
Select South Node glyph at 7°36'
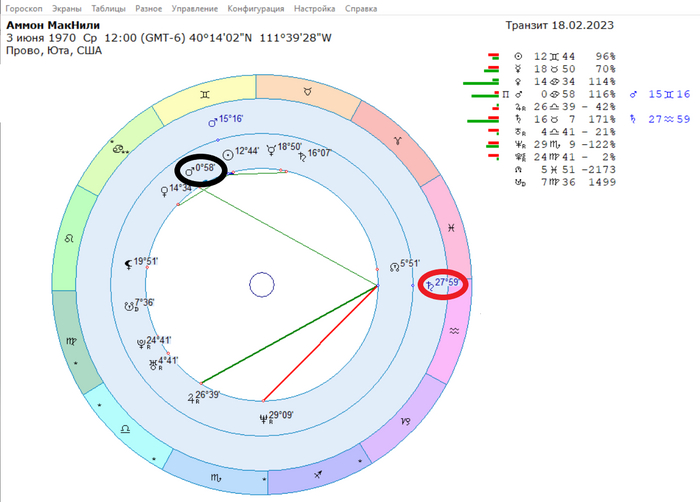(x=129, y=306)
